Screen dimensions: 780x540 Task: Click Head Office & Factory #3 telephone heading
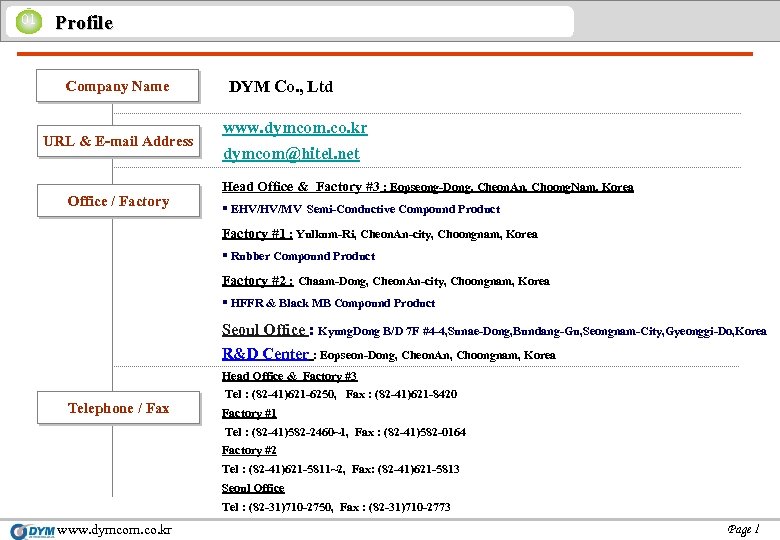(x=290, y=376)
